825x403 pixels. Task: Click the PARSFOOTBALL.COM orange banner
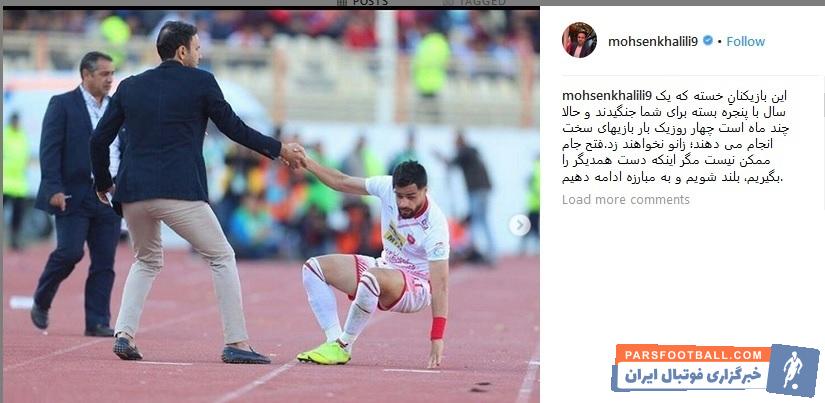693,354
